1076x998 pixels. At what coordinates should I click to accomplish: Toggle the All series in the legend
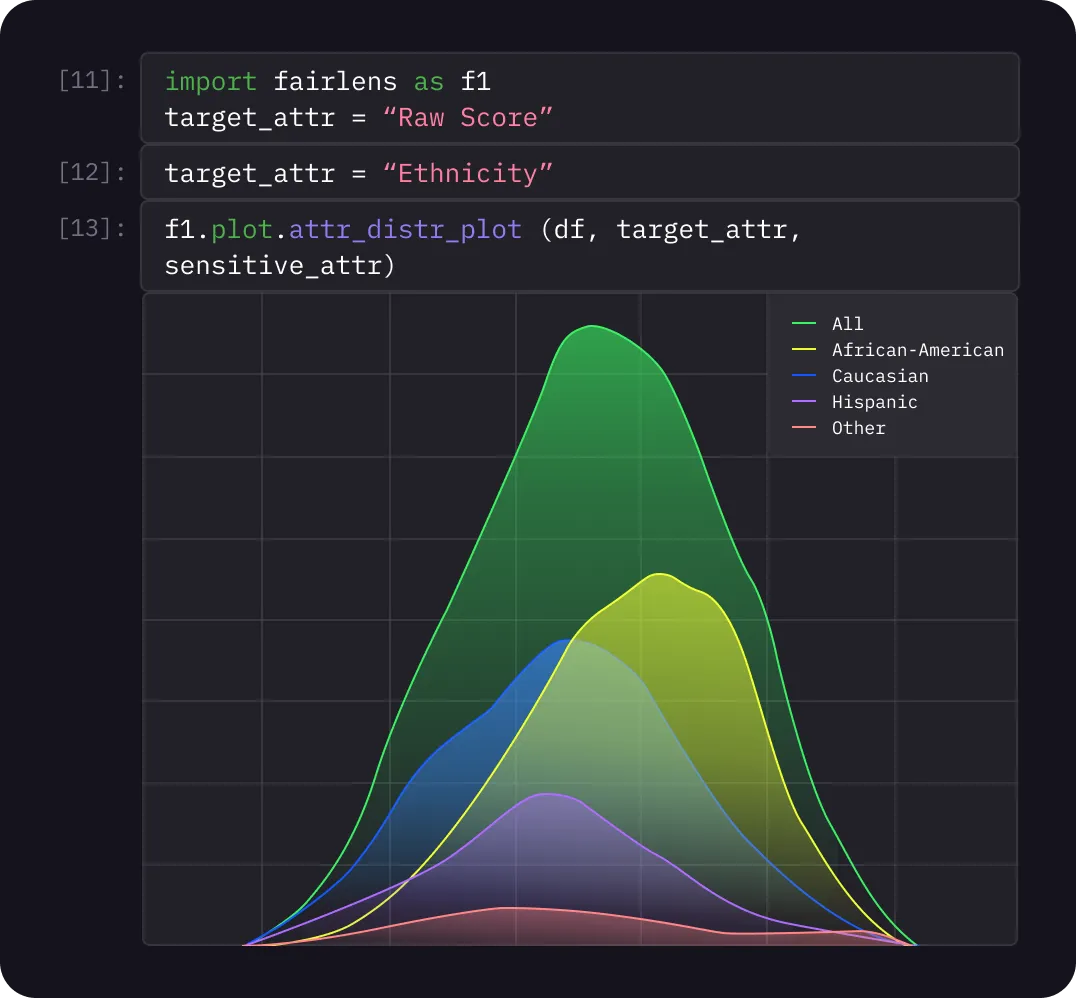click(847, 324)
